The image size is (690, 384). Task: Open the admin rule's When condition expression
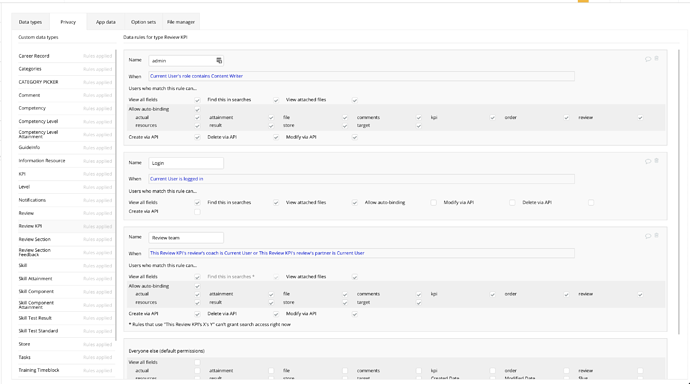point(361,76)
